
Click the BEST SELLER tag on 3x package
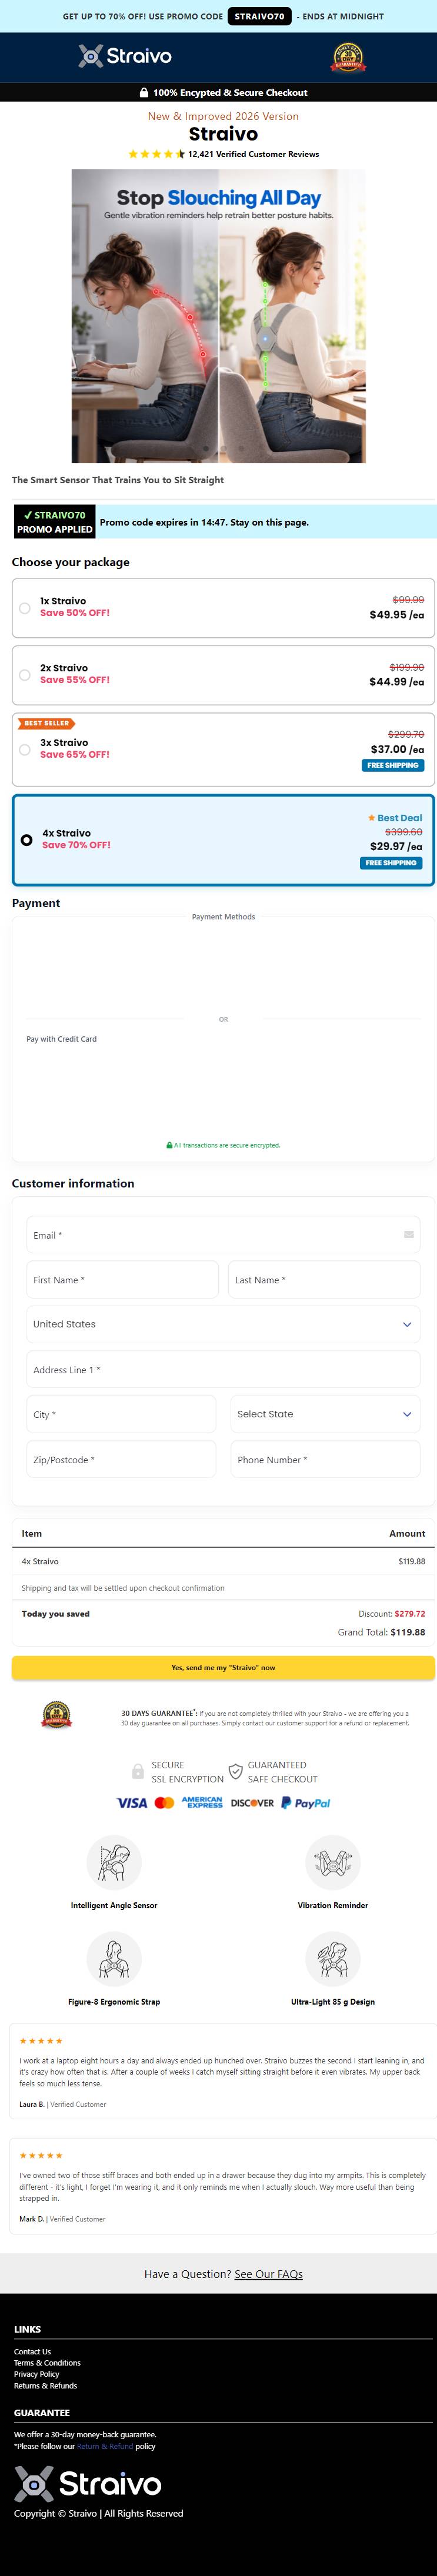click(x=46, y=723)
